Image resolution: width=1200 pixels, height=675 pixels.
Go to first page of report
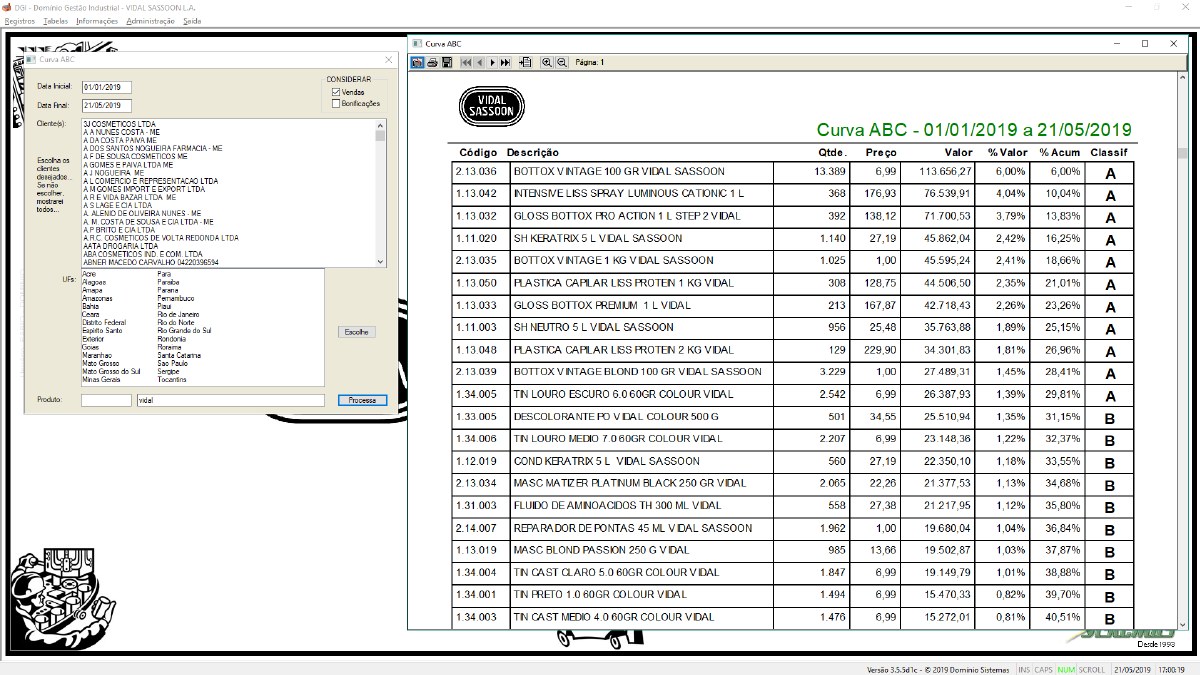(466, 62)
